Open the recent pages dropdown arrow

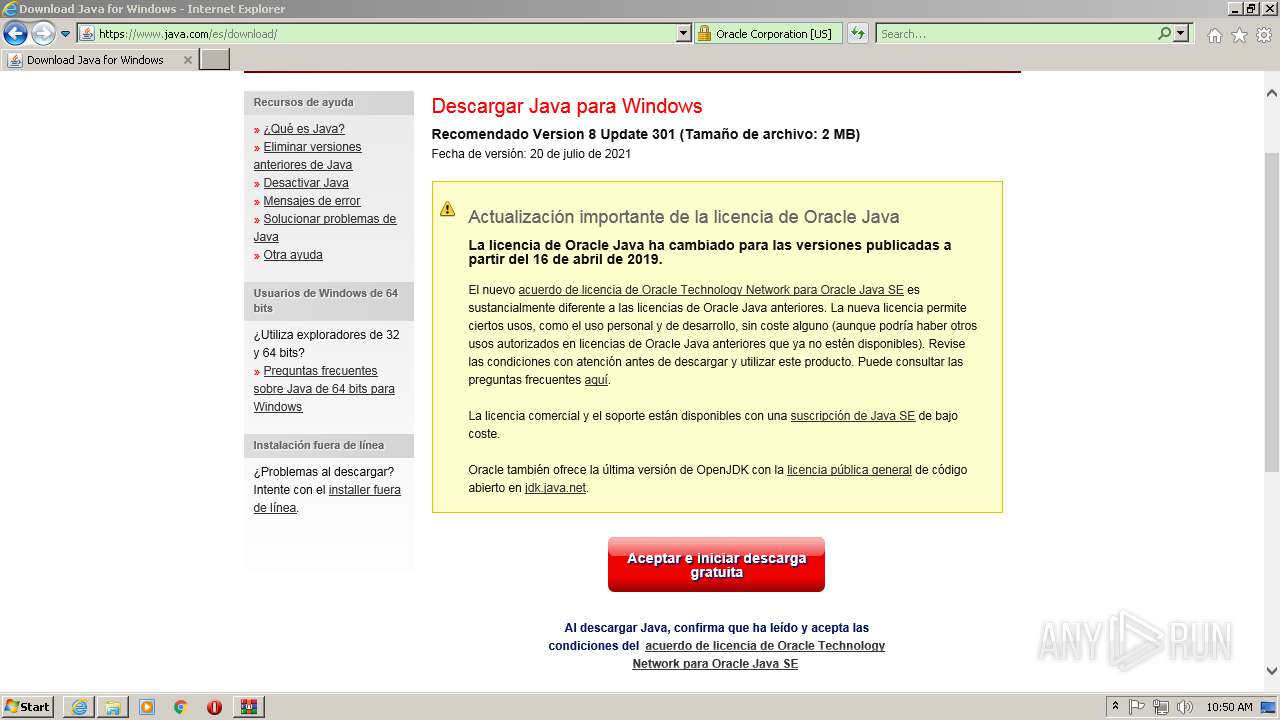(x=66, y=34)
